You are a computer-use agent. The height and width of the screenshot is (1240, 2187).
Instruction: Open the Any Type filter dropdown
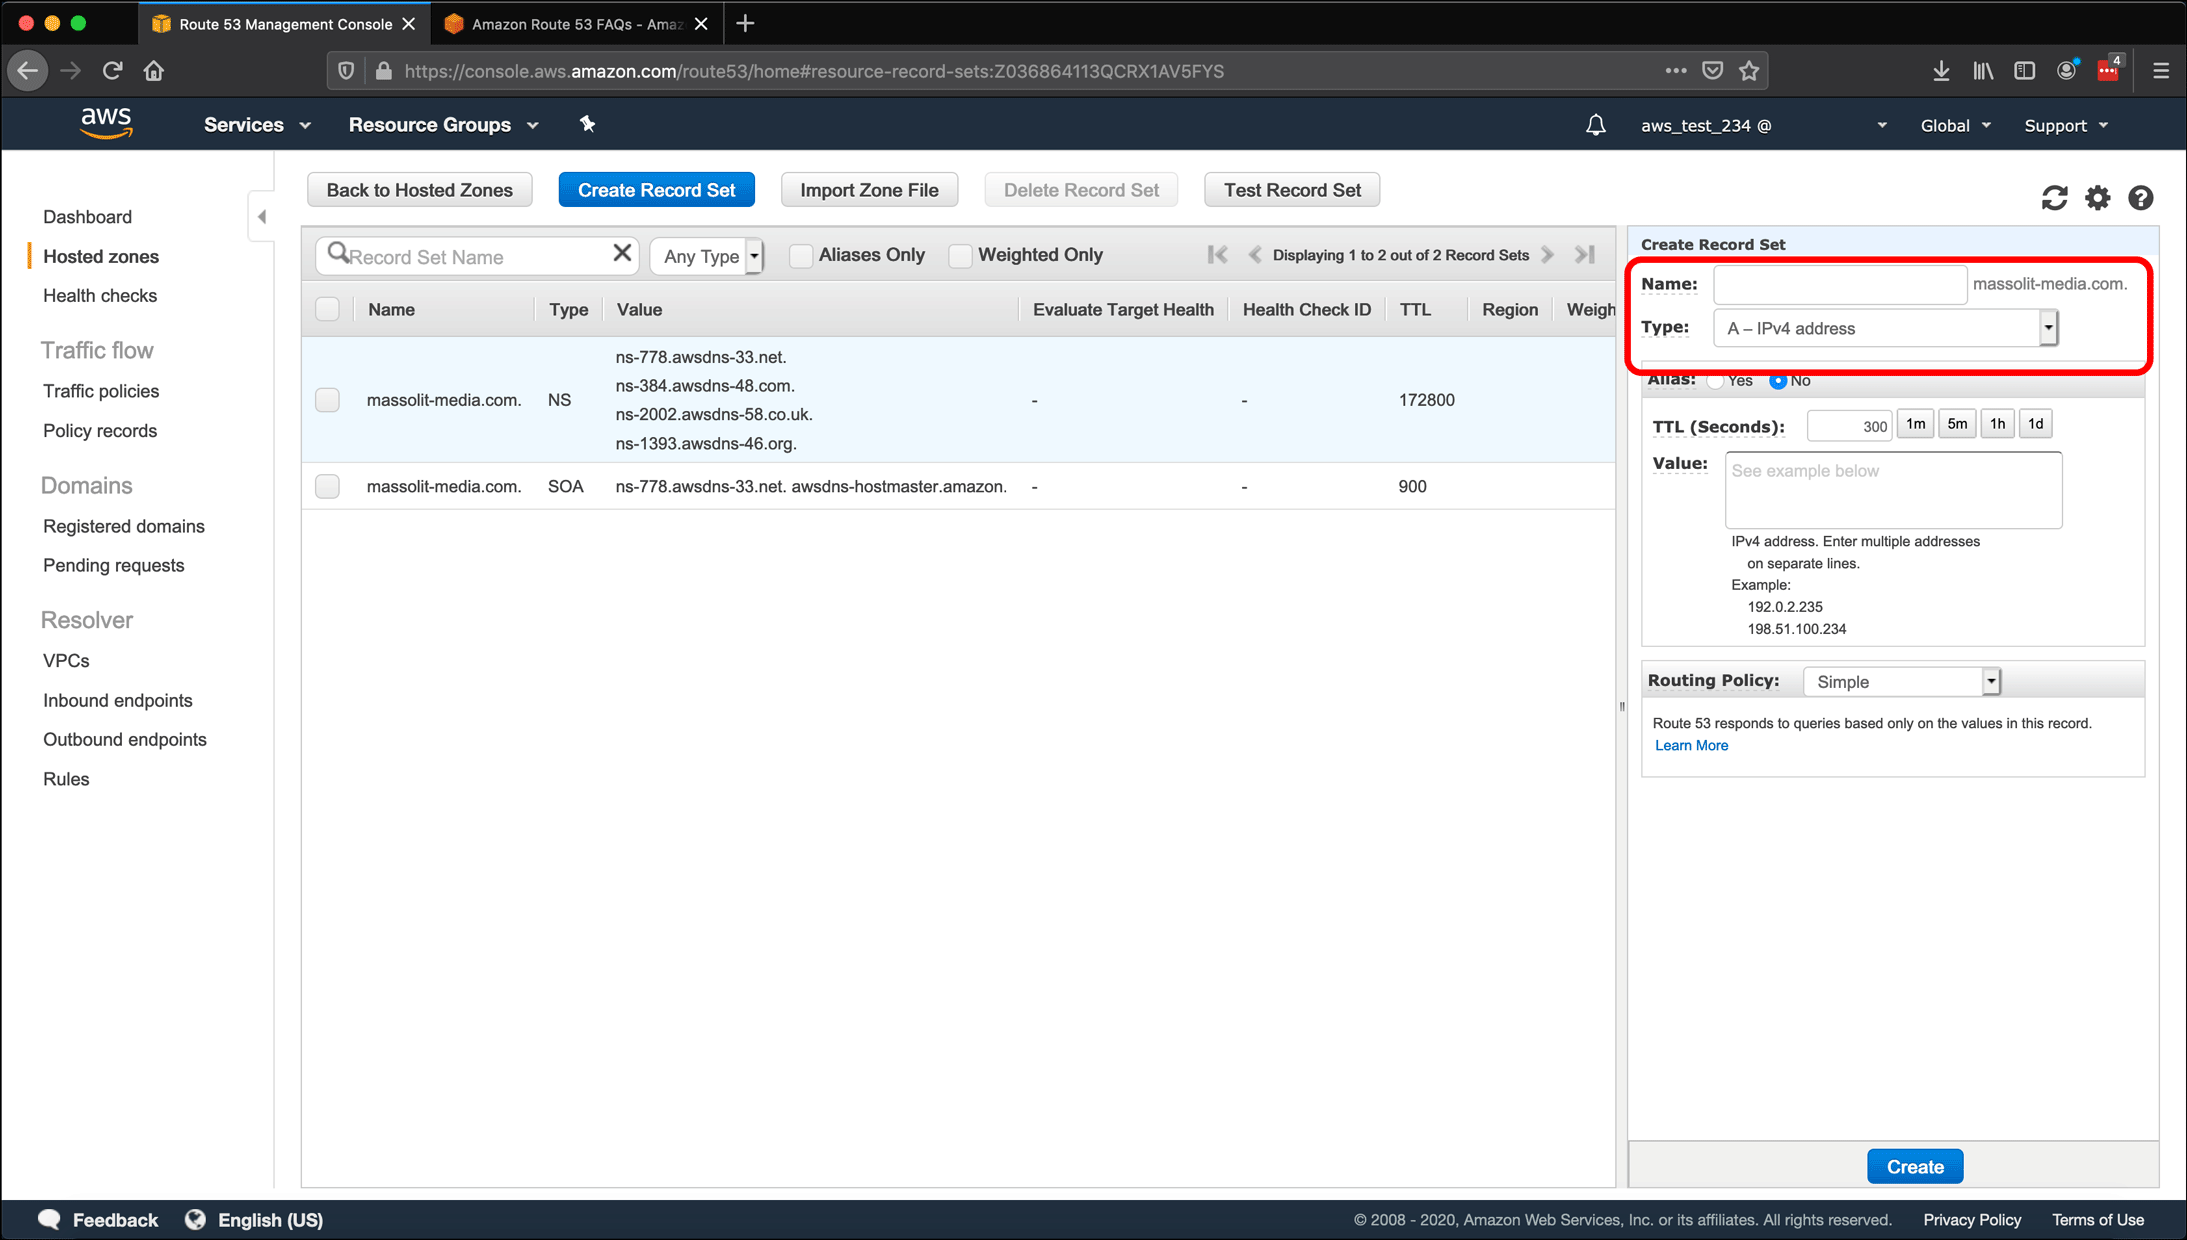tap(707, 256)
